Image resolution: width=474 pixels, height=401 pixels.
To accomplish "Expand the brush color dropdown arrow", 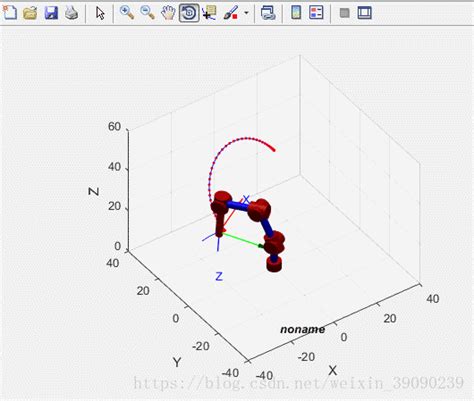I will coord(246,13).
